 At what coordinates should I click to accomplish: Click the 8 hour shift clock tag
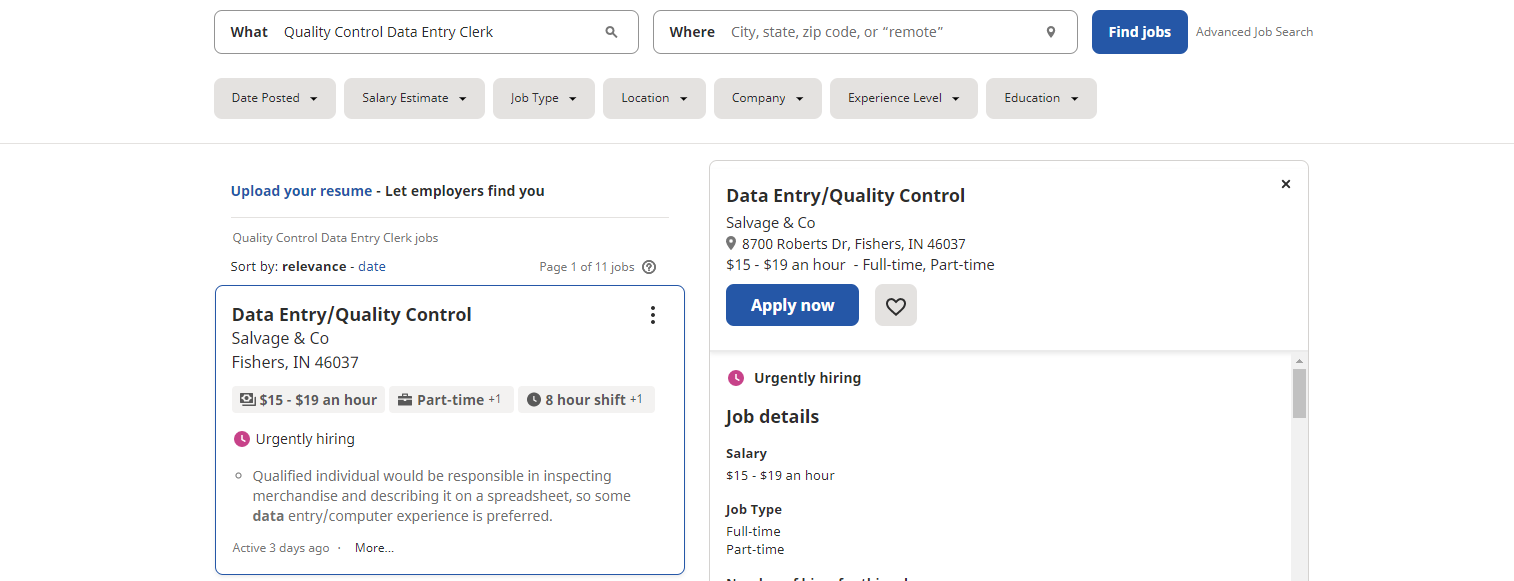(x=585, y=400)
